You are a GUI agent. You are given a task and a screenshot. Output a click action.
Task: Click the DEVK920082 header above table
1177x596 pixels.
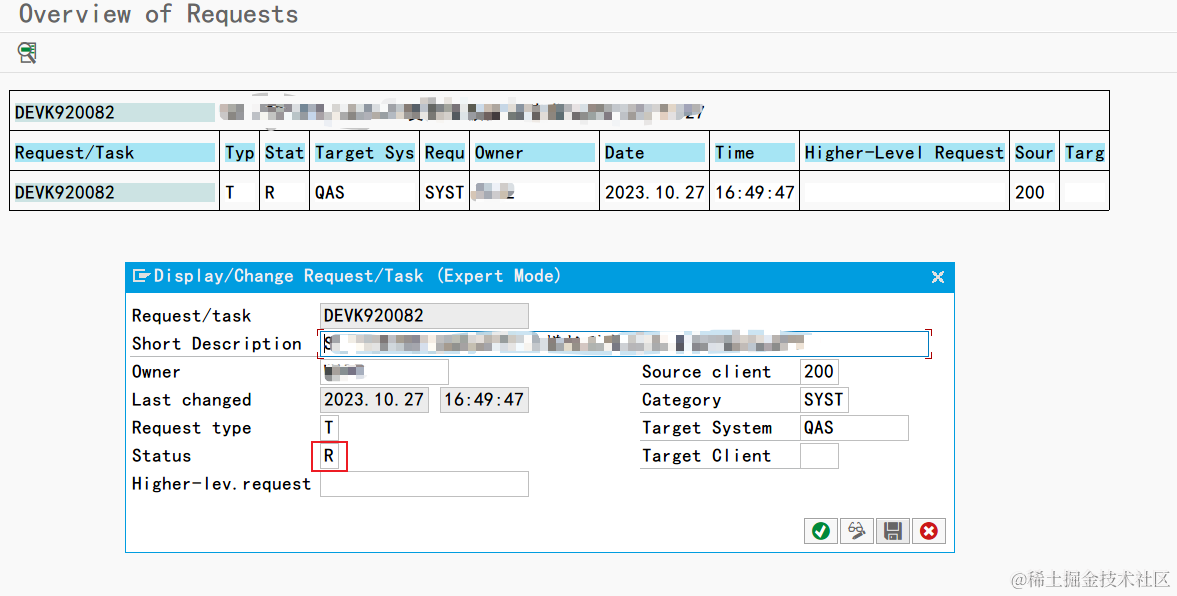click(114, 113)
